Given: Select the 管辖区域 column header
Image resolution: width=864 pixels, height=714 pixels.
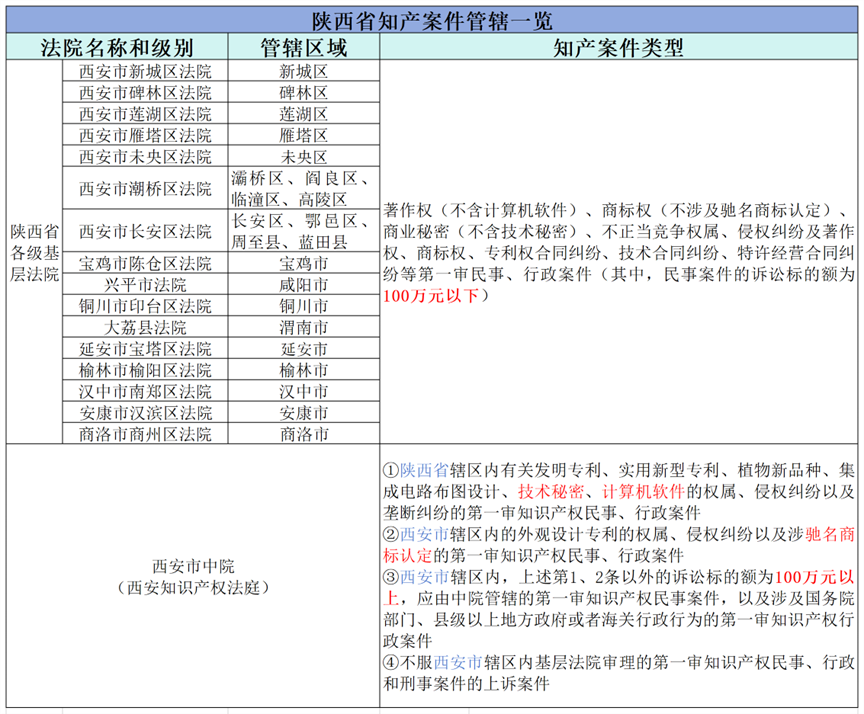Looking at the screenshot, I should 303,49.
